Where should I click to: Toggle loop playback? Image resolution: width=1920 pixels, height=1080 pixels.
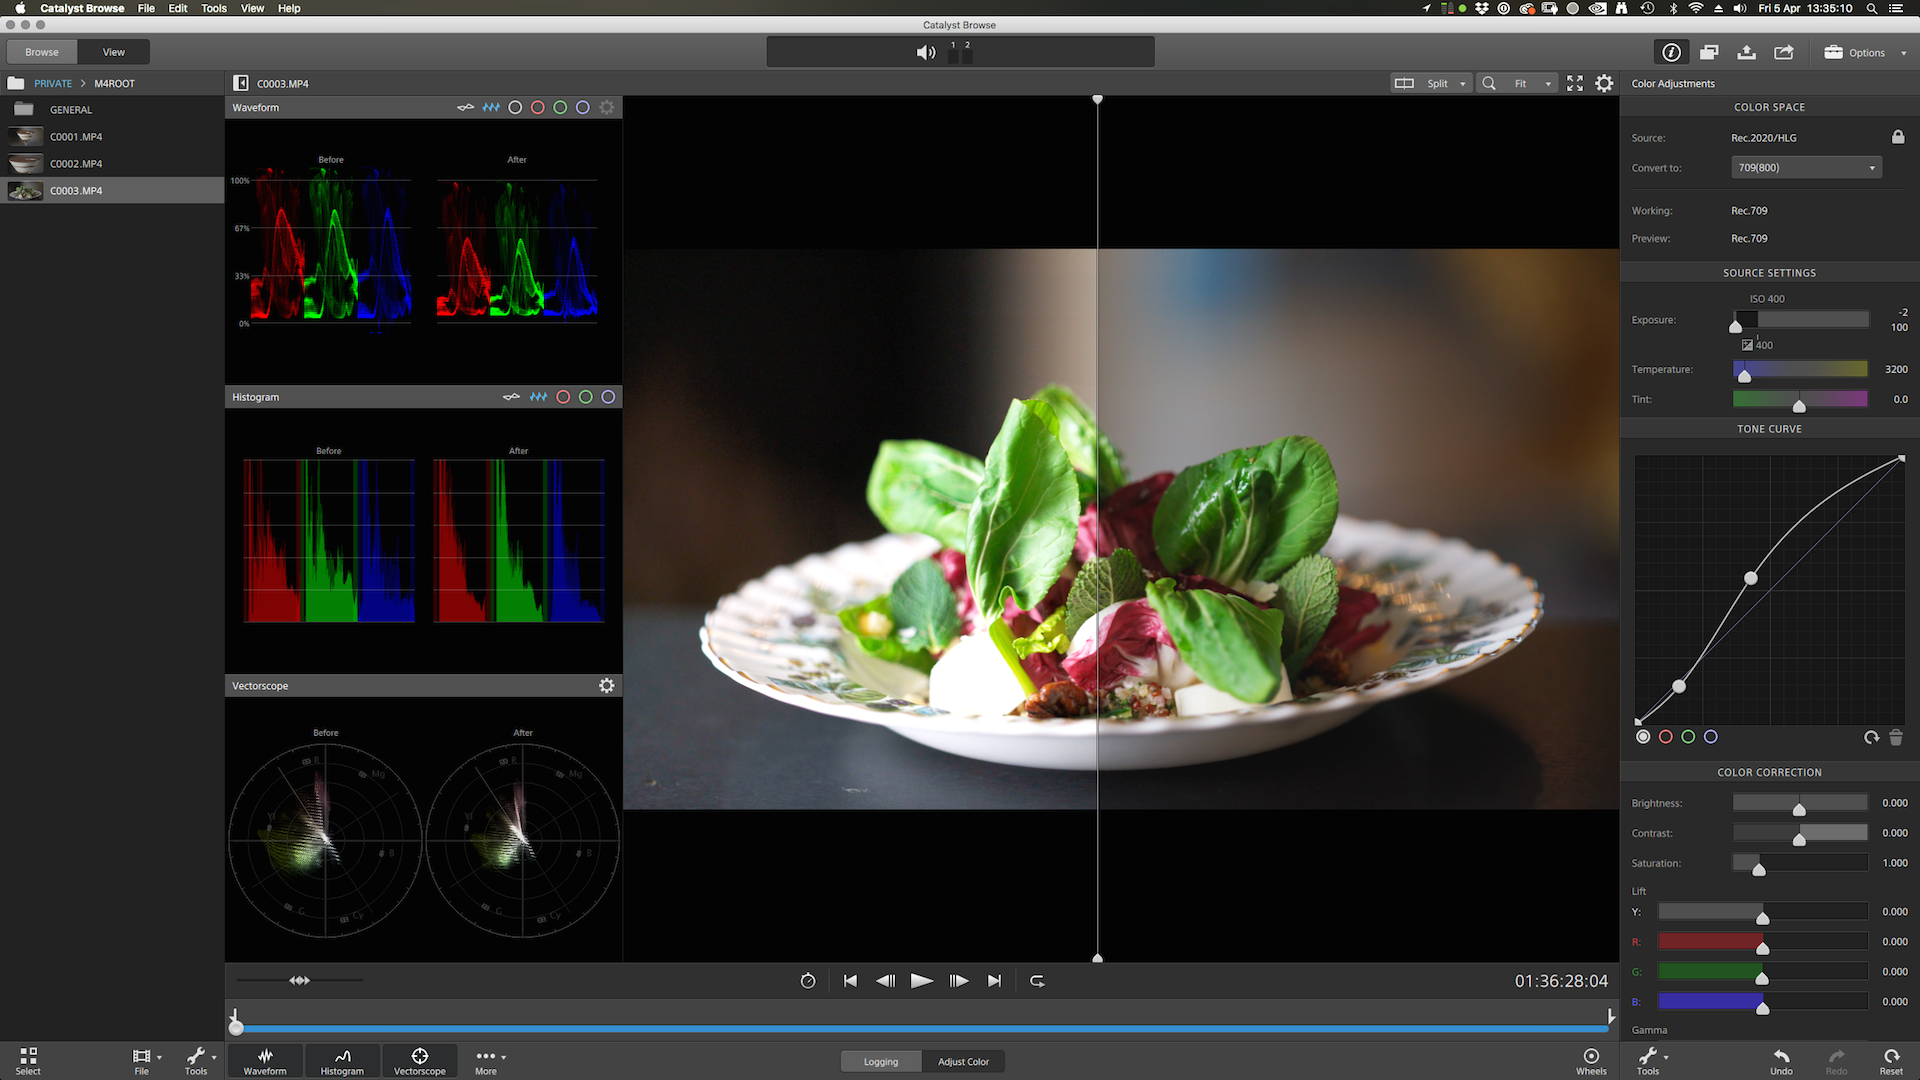(x=1037, y=981)
